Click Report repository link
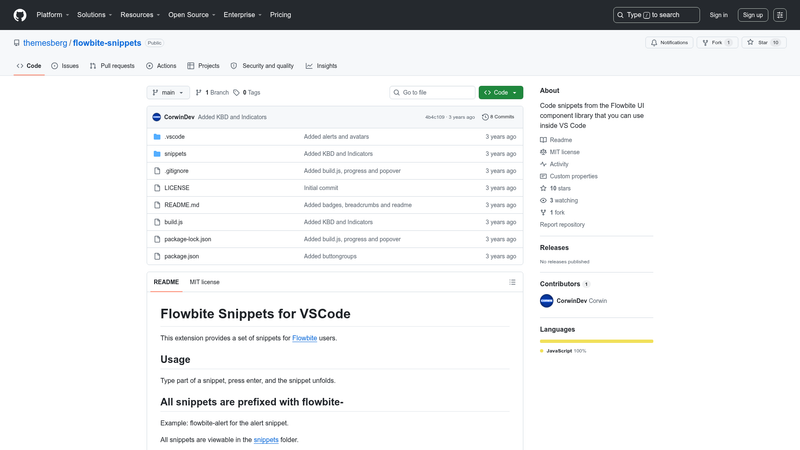 (x=562, y=224)
